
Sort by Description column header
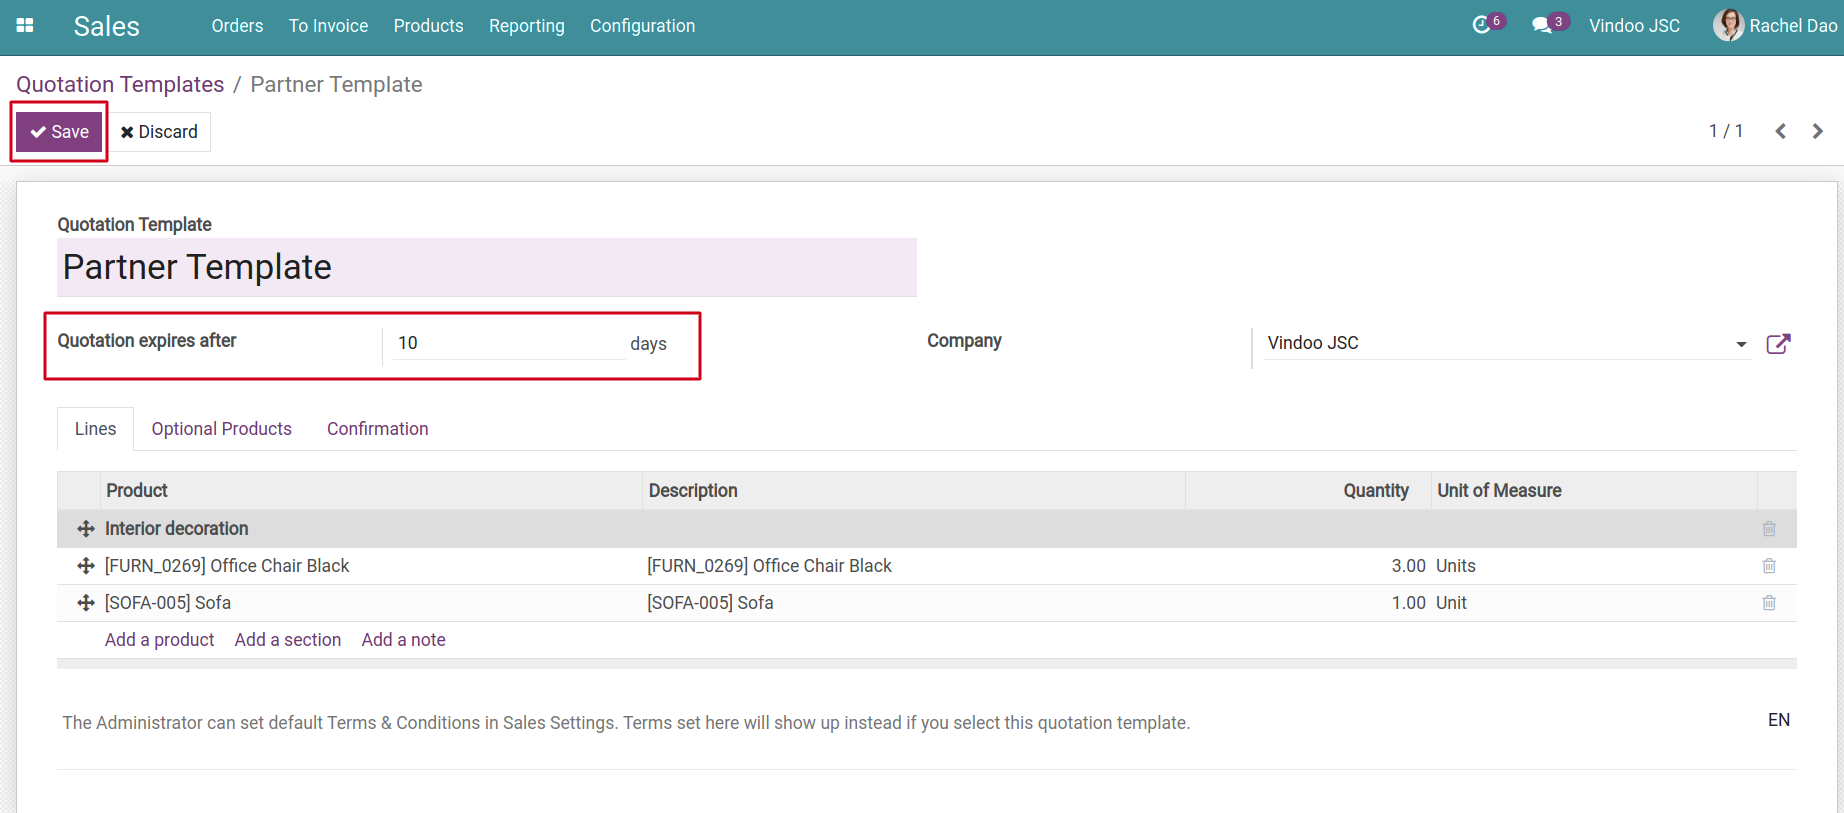coord(913,491)
